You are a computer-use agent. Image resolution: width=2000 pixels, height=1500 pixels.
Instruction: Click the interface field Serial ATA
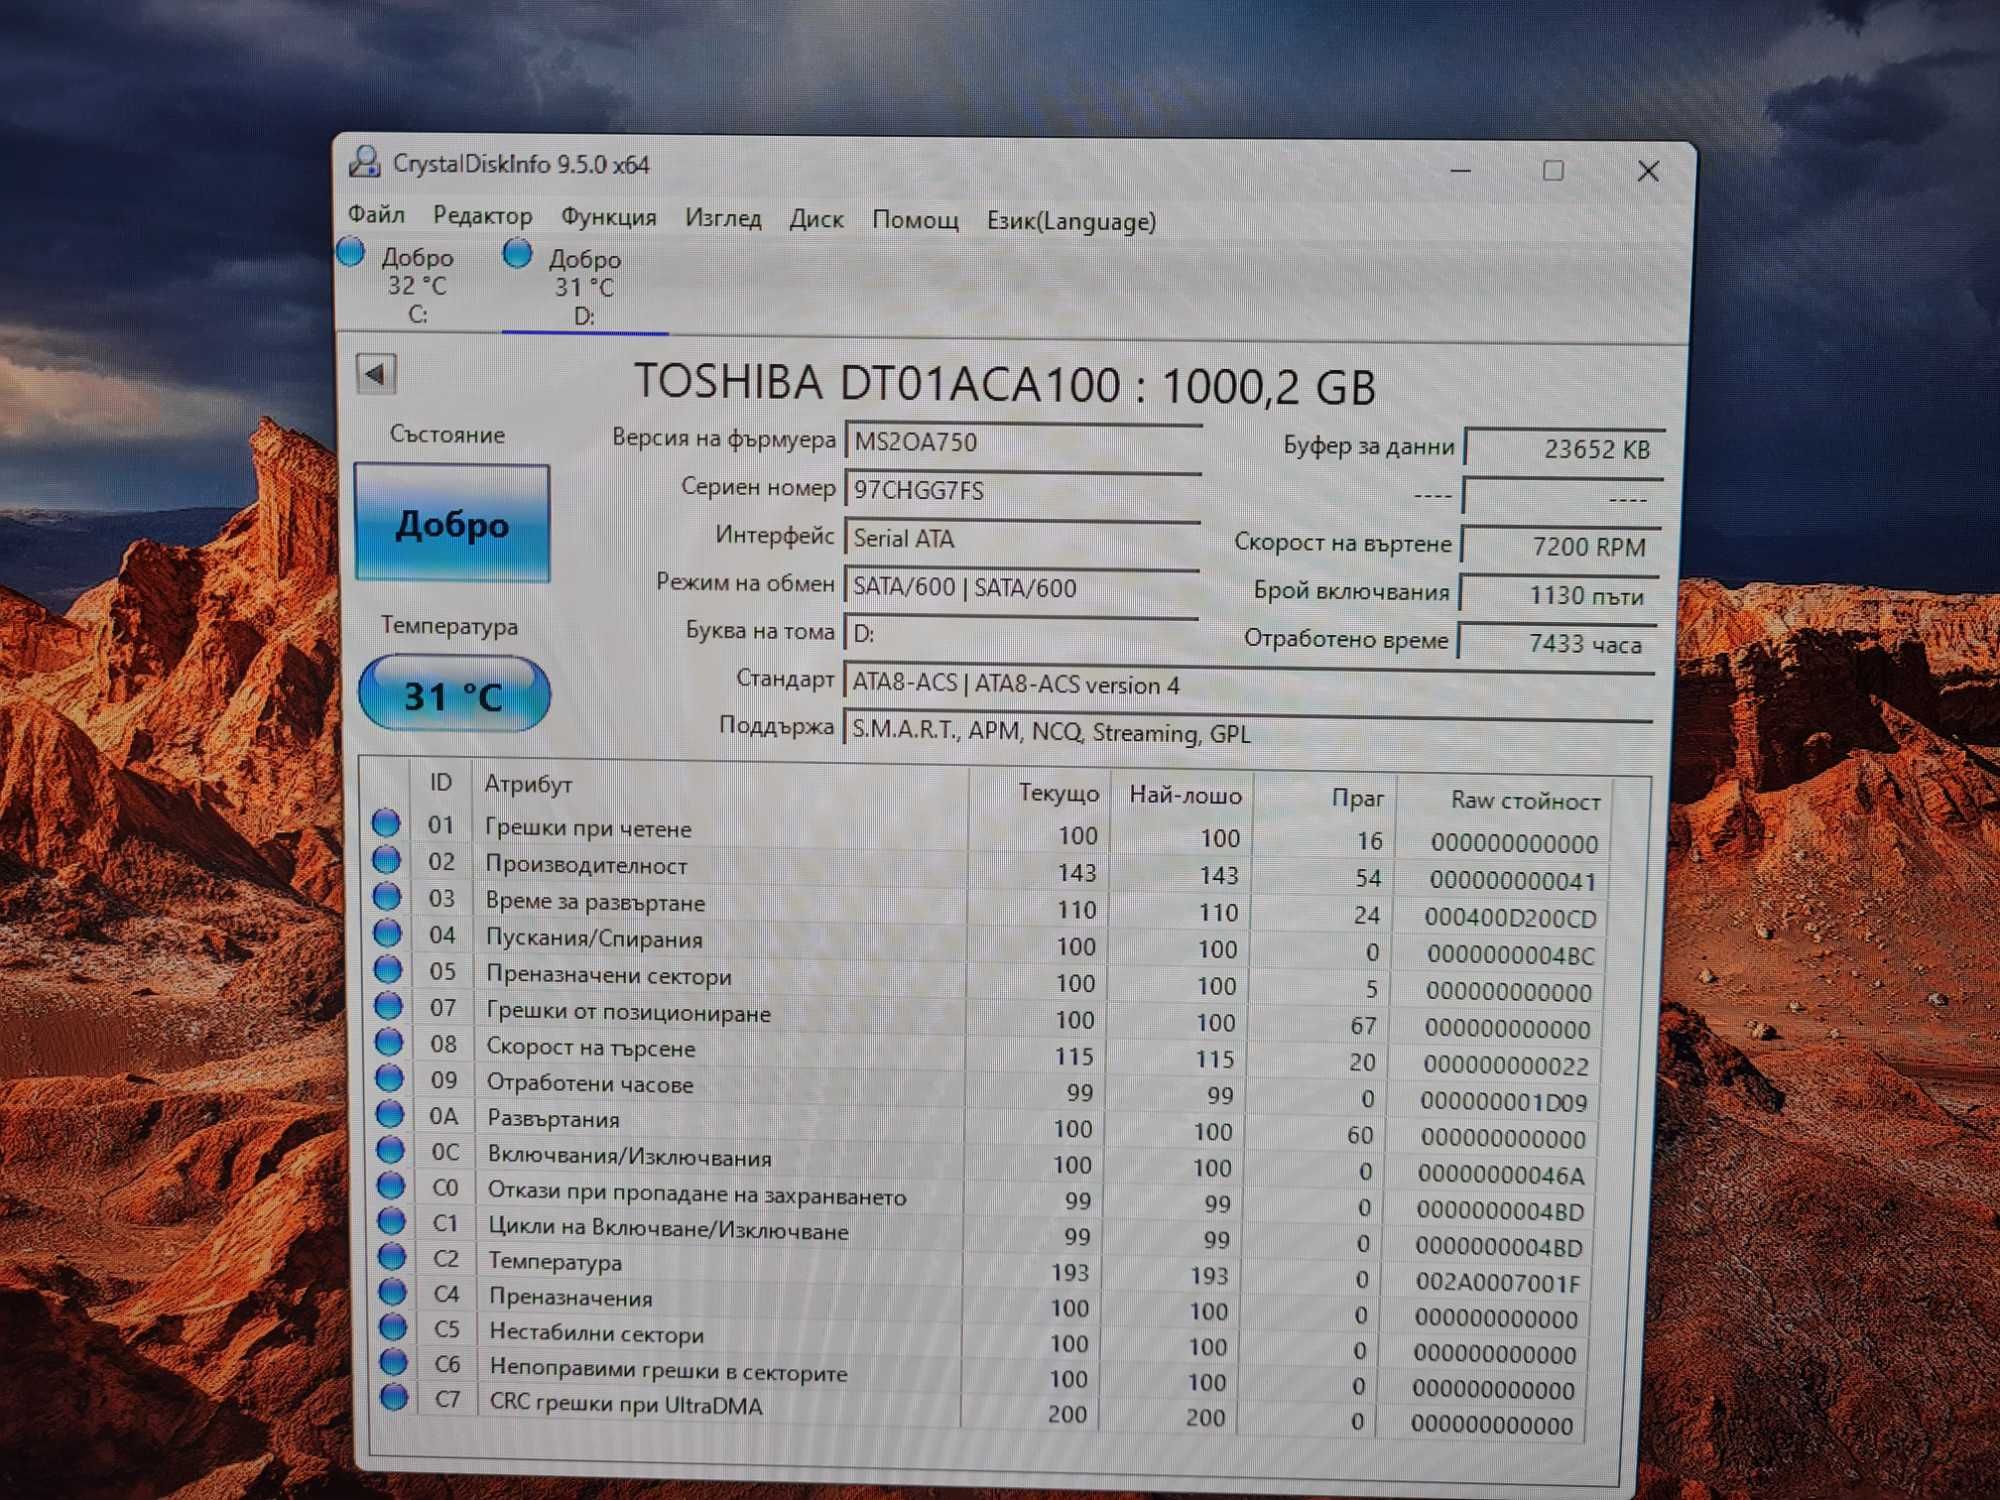pyautogui.click(x=1022, y=538)
